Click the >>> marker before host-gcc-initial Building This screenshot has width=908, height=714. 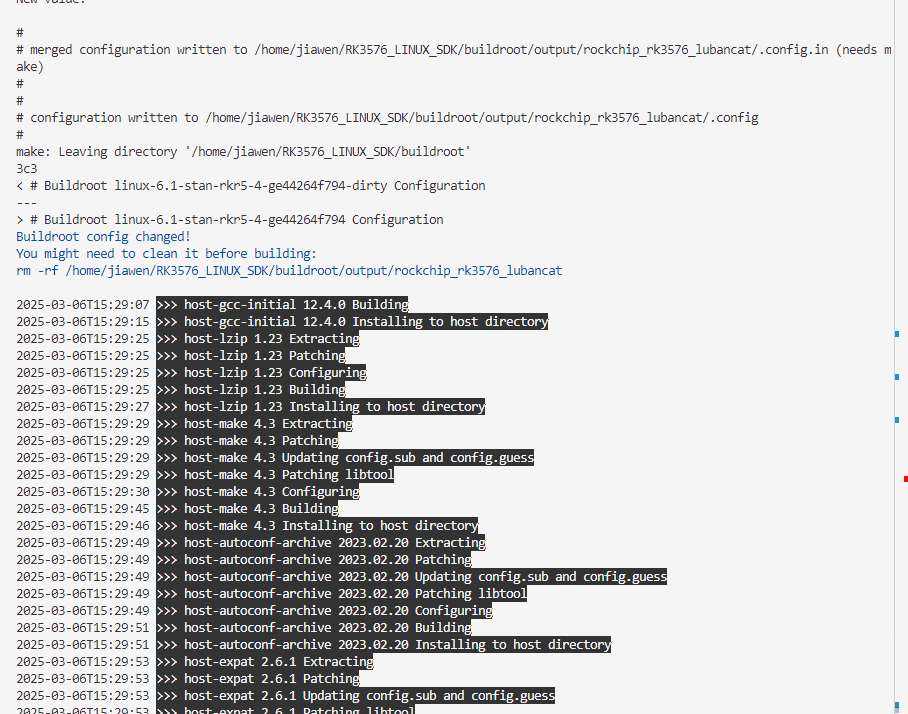[166, 304]
